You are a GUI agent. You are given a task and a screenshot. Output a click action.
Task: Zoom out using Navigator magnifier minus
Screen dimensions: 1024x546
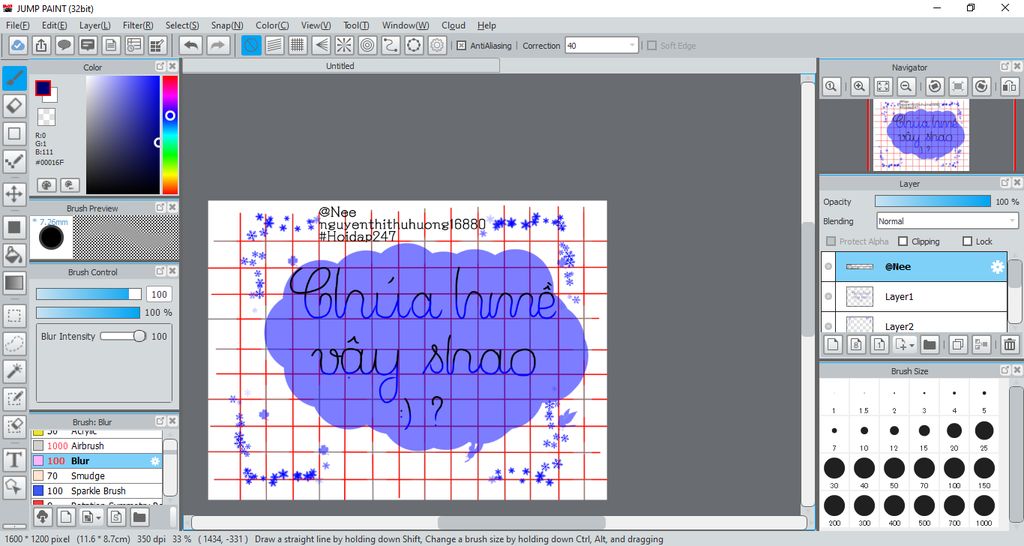click(x=906, y=86)
